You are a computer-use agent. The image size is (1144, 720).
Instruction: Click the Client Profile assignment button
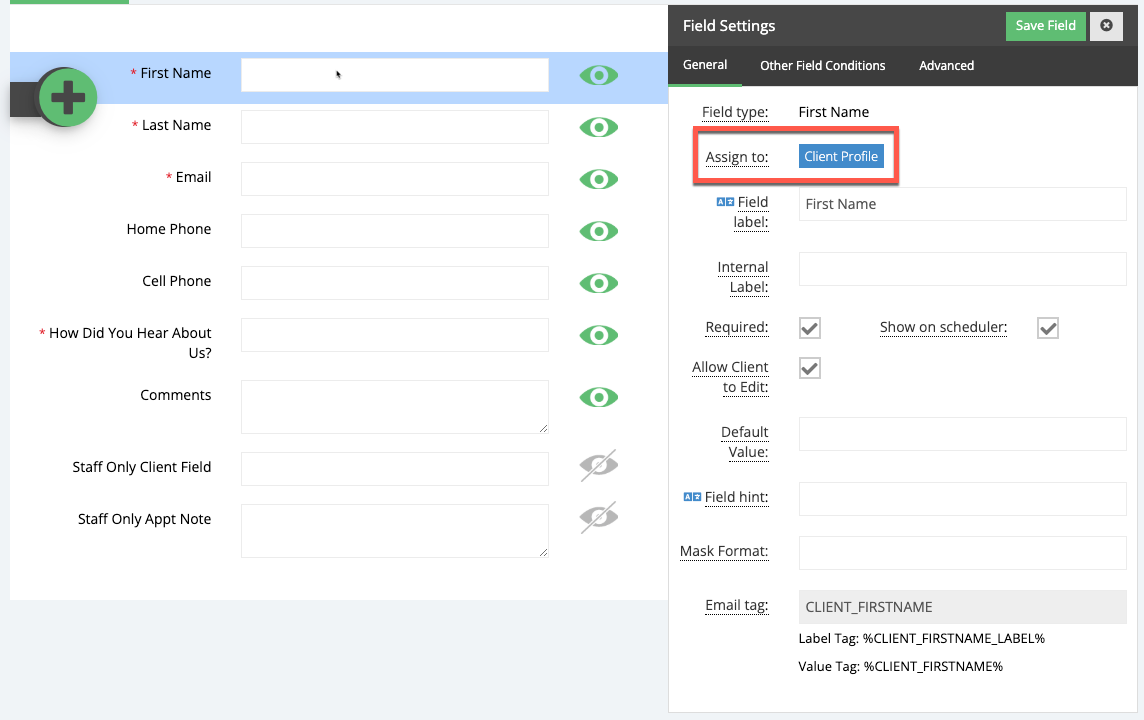click(841, 156)
